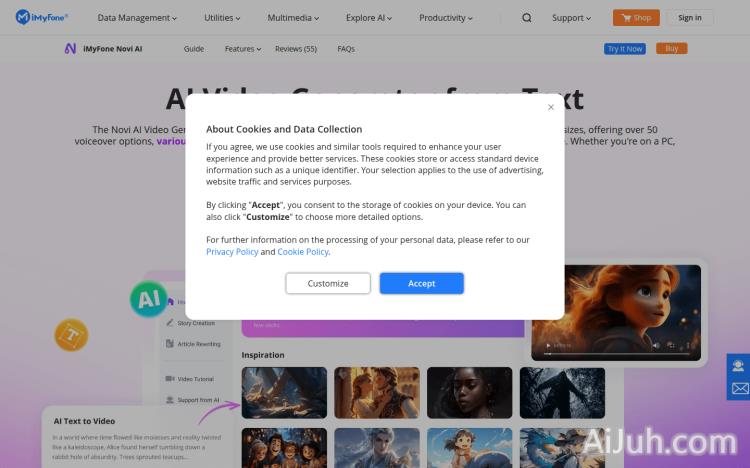
Task: Click the email envelope icon
Action: tap(739, 388)
